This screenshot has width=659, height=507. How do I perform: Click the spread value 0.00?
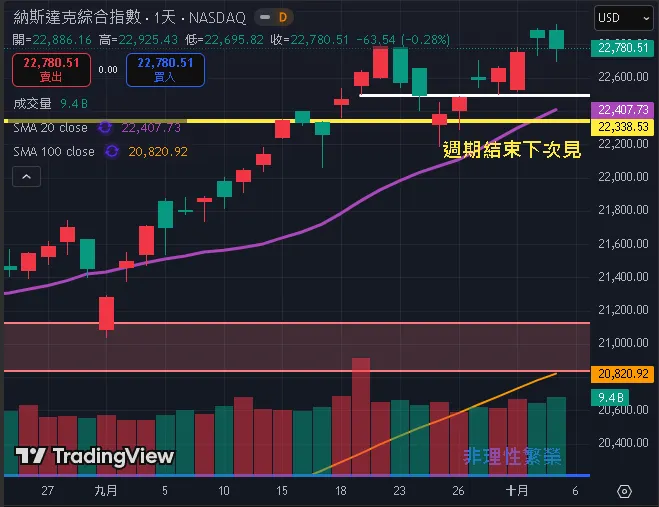[108, 70]
